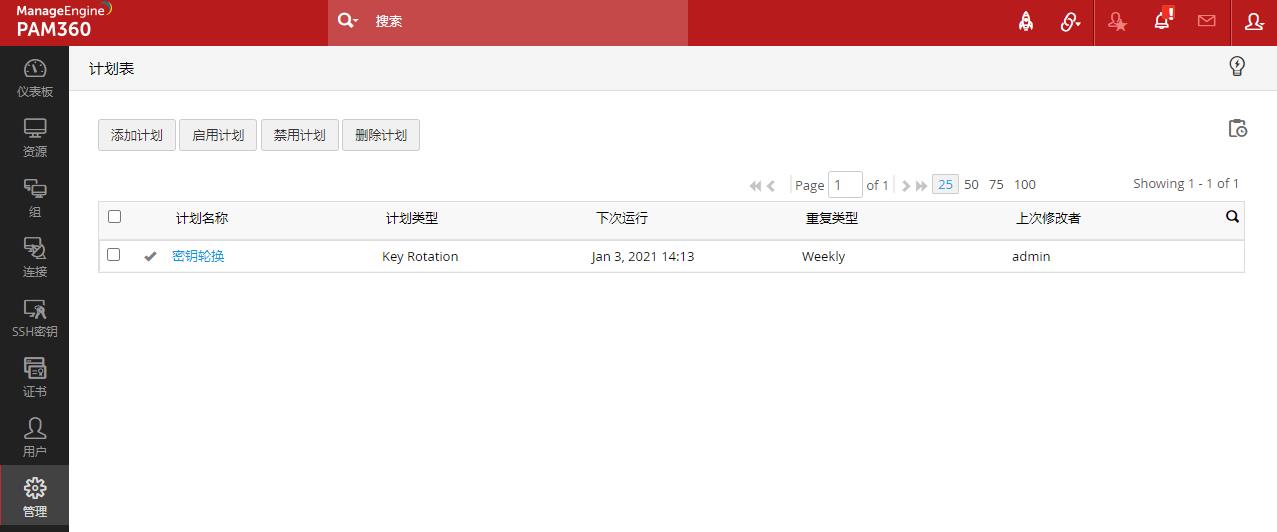Image resolution: width=1277 pixels, height=532 pixels.
Task: Click the lightbulb tips icon
Action: pyautogui.click(x=1237, y=67)
